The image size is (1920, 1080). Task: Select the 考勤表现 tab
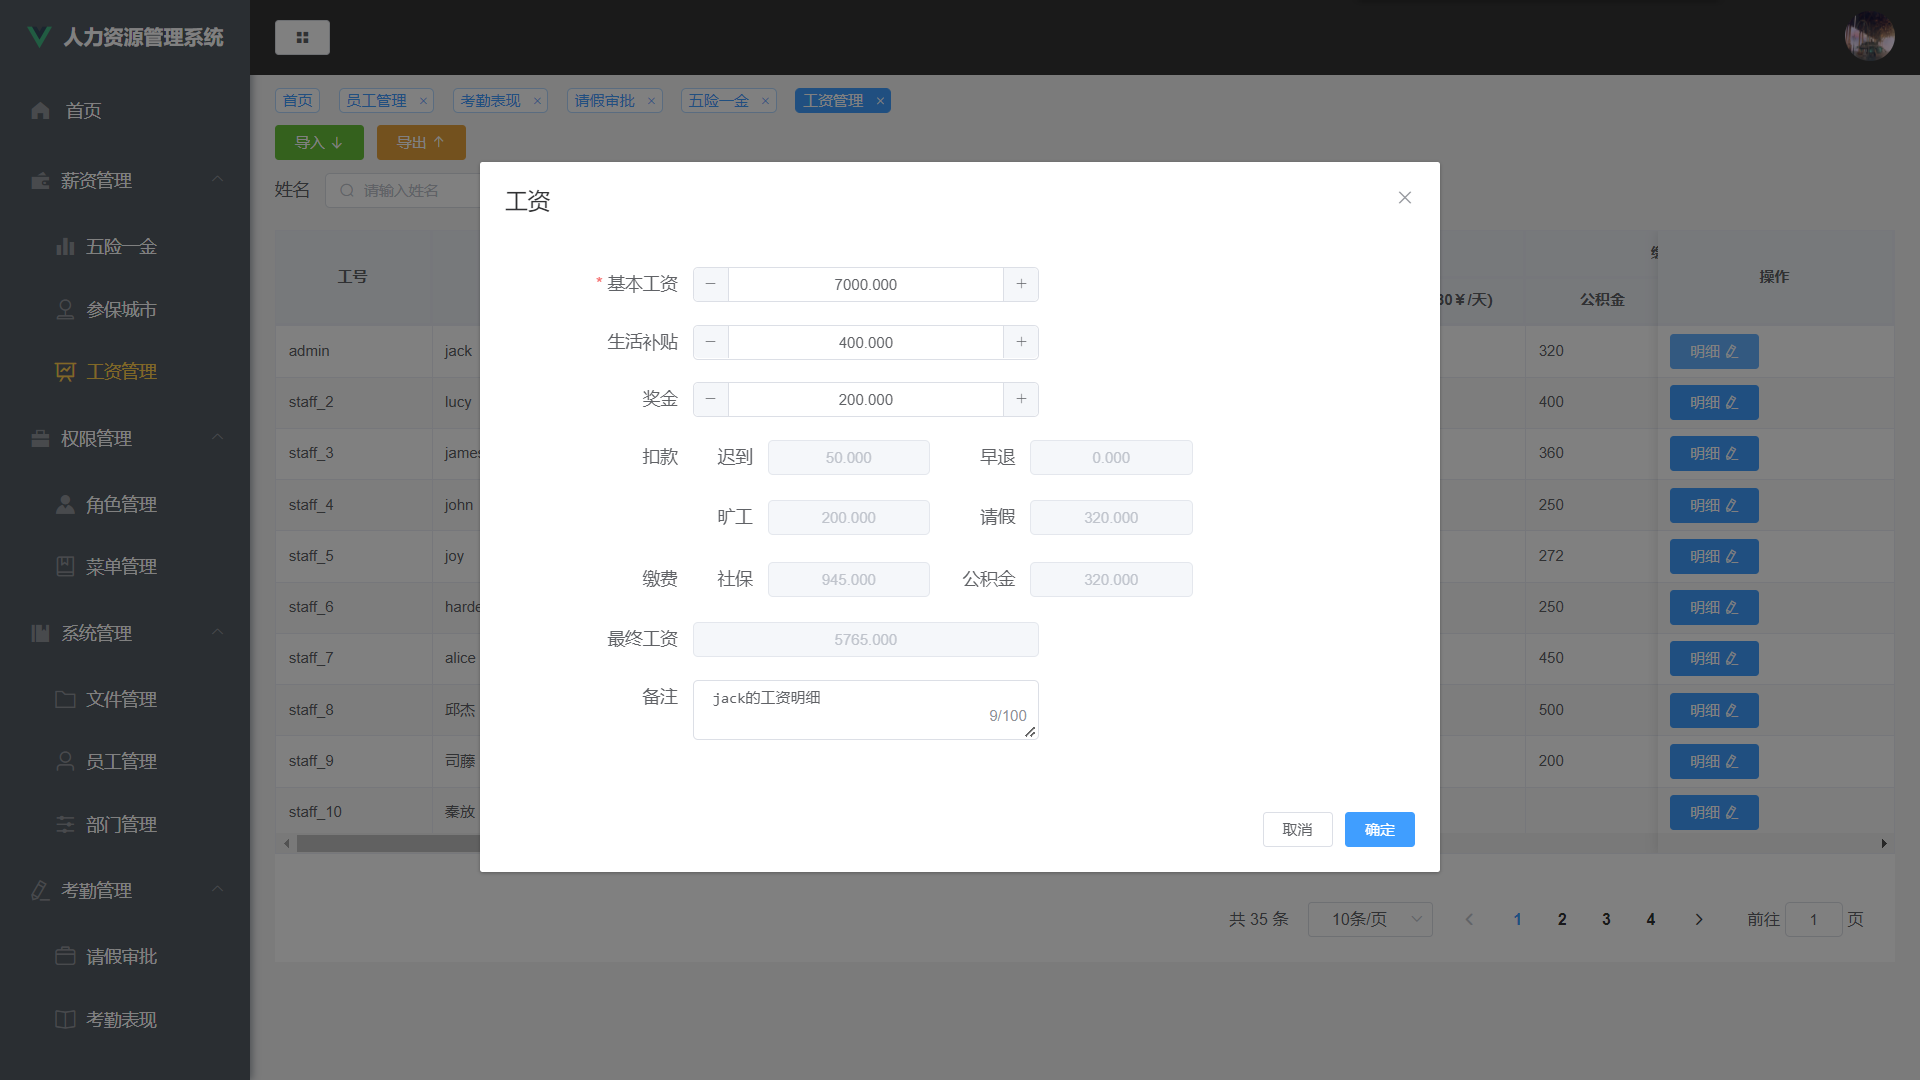pos(491,100)
